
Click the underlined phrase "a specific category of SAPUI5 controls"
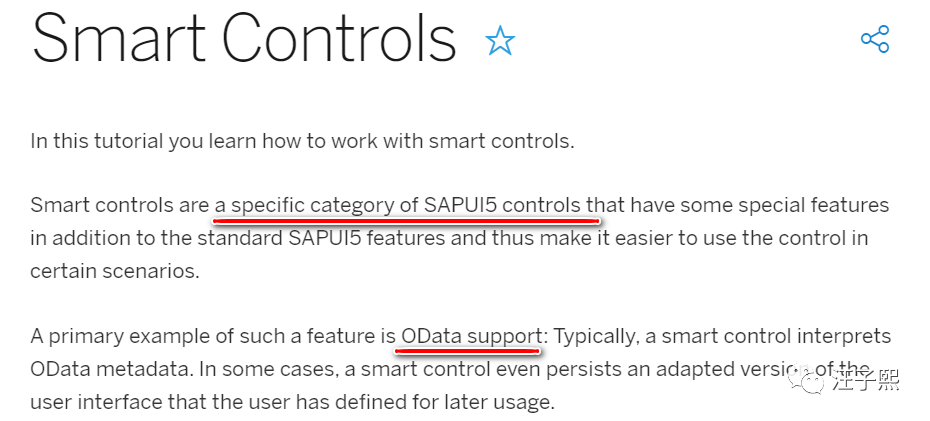tap(398, 205)
